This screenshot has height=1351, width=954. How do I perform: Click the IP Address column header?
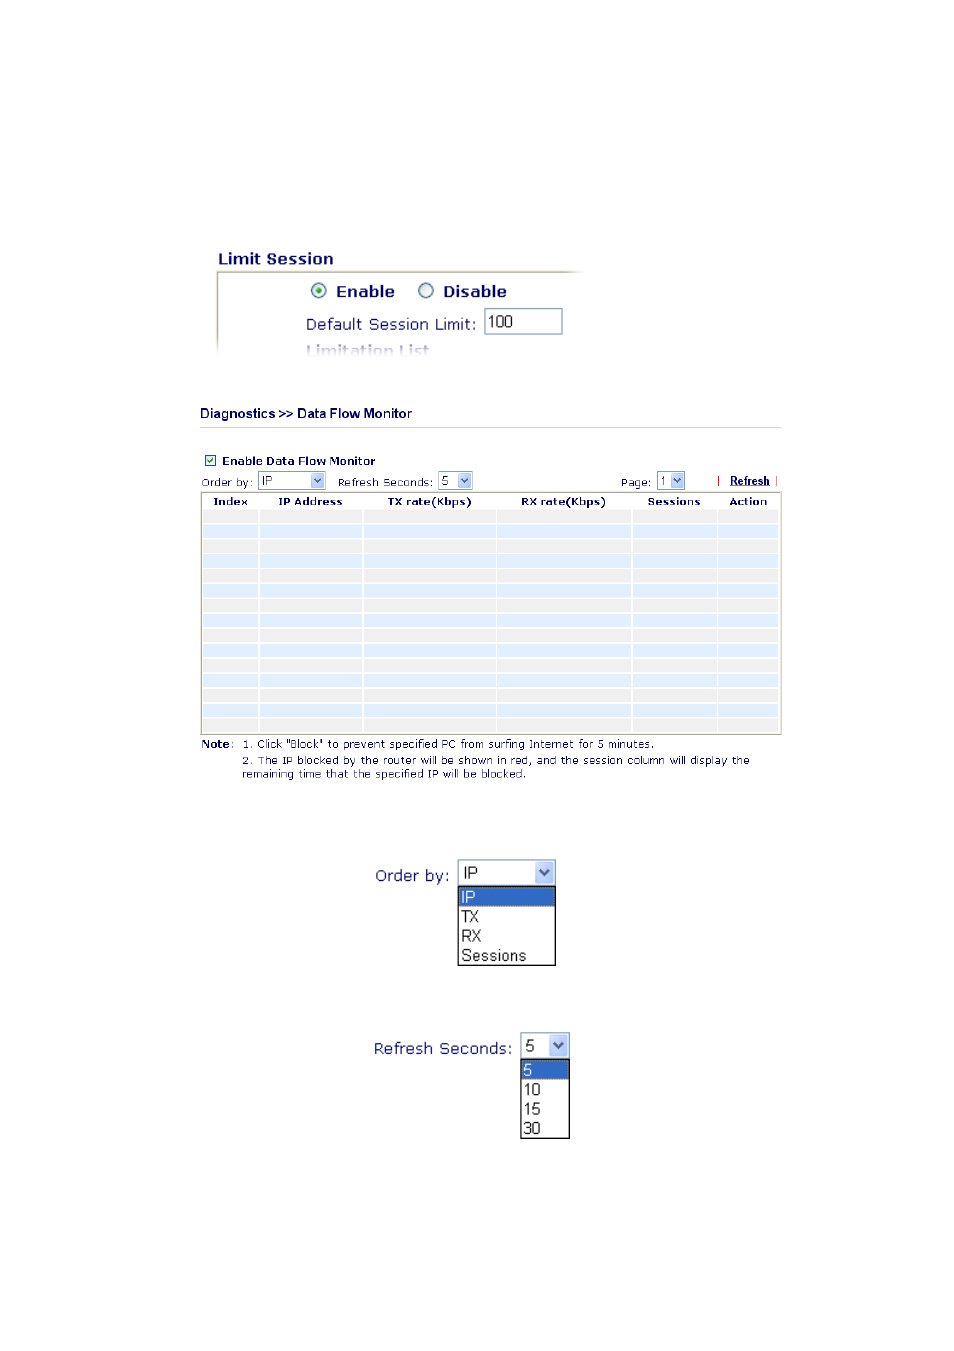[x=310, y=502]
